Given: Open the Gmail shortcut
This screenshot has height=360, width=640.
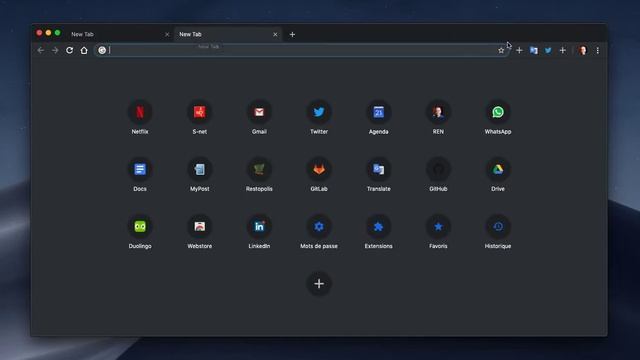Looking at the screenshot, I should pyautogui.click(x=259, y=117).
